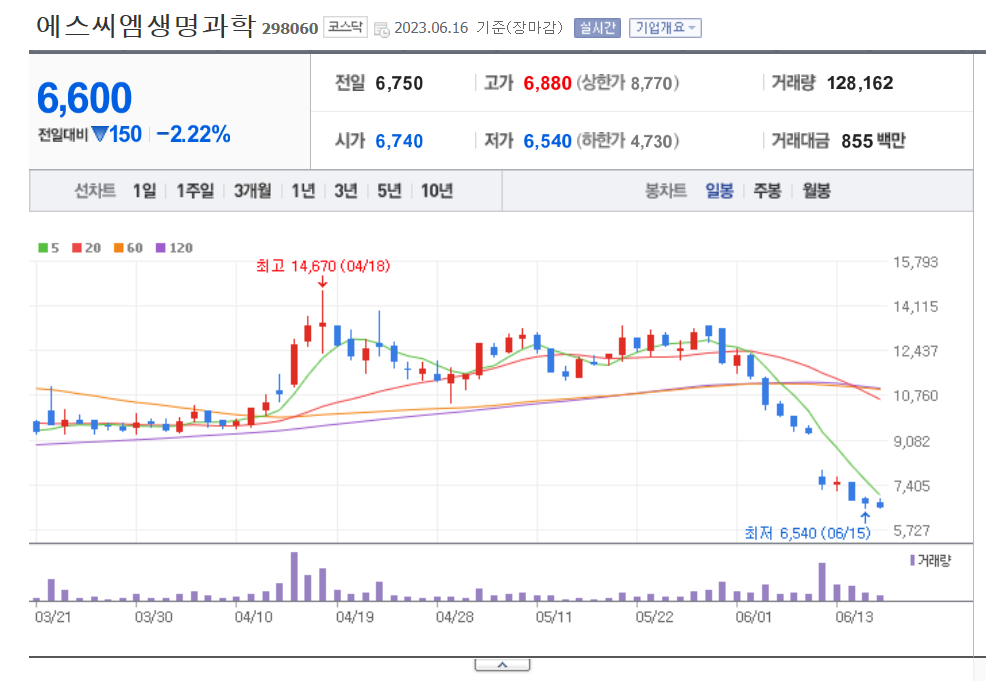Click the 04/10 date axis label
Image resolution: width=986 pixels, height=681 pixels.
click(253, 617)
